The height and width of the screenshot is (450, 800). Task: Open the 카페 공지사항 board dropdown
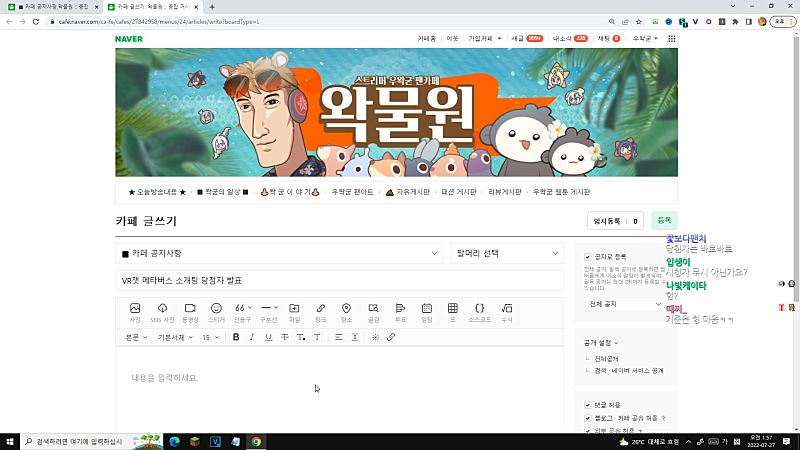pos(279,254)
